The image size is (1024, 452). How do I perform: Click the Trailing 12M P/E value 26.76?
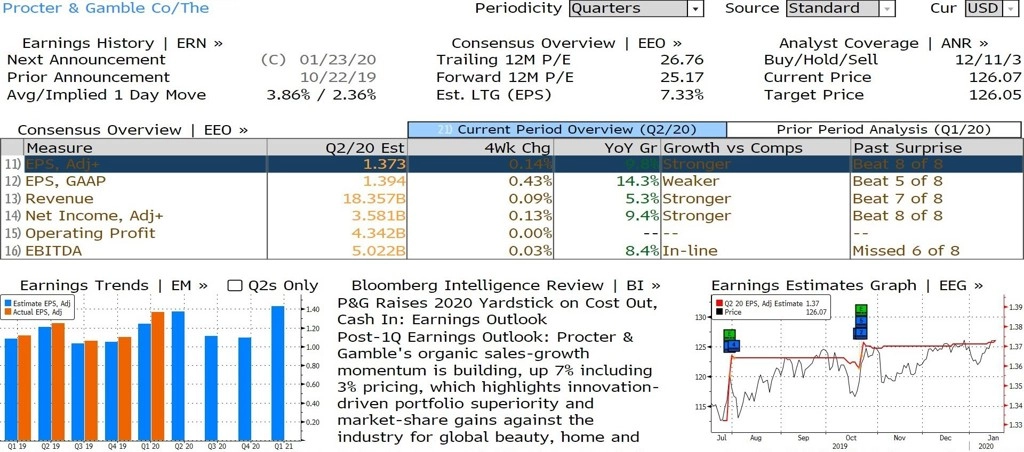tap(682, 60)
